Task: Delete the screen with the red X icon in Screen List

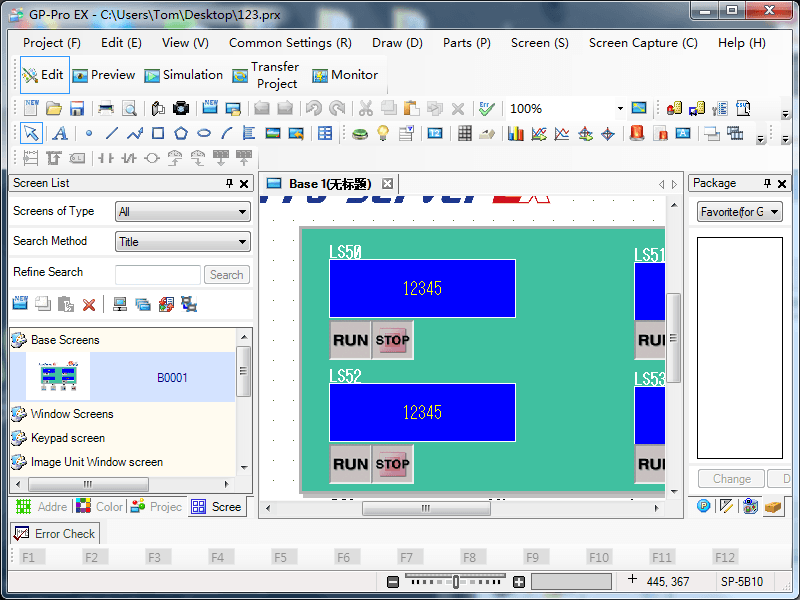Action: (89, 305)
